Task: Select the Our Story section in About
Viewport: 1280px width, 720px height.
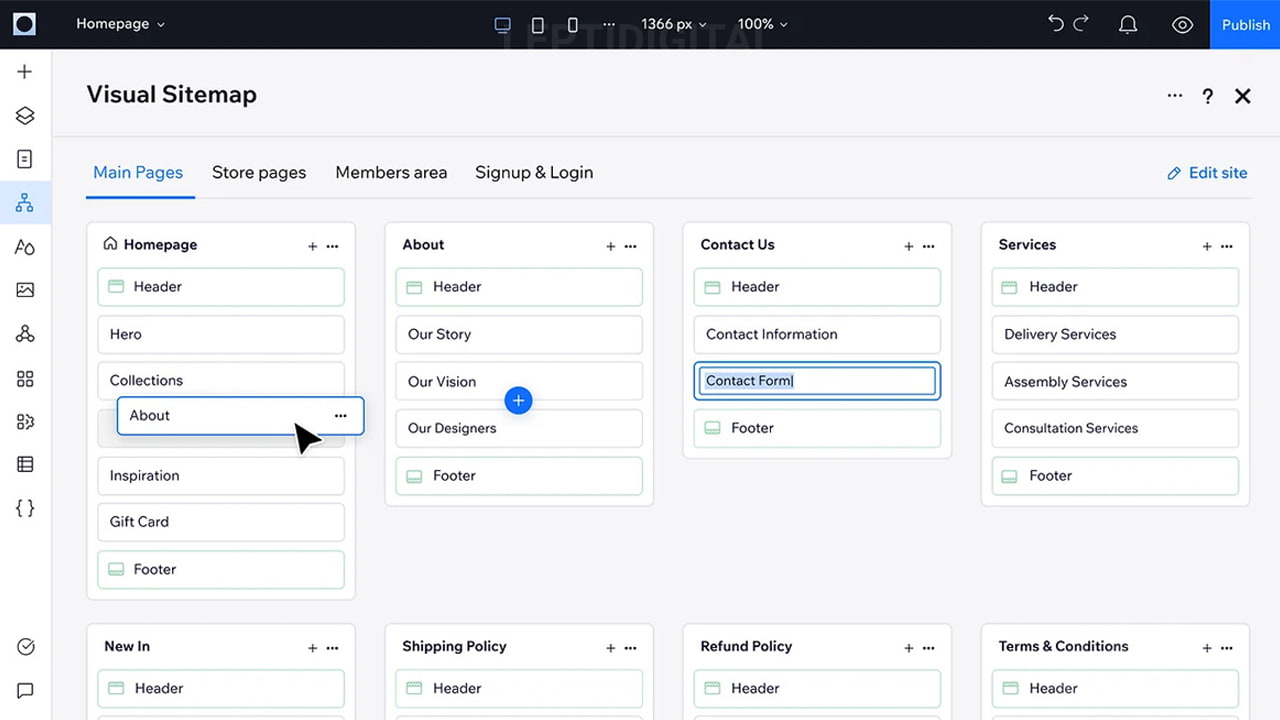Action: [x=518, y=334]
